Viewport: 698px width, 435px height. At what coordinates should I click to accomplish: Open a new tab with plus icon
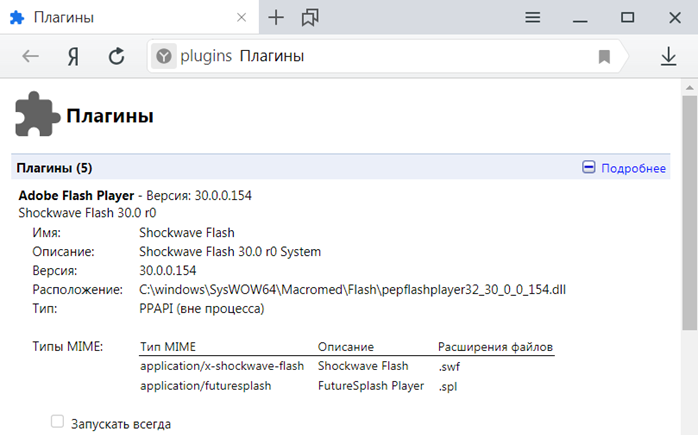(276, 17)
